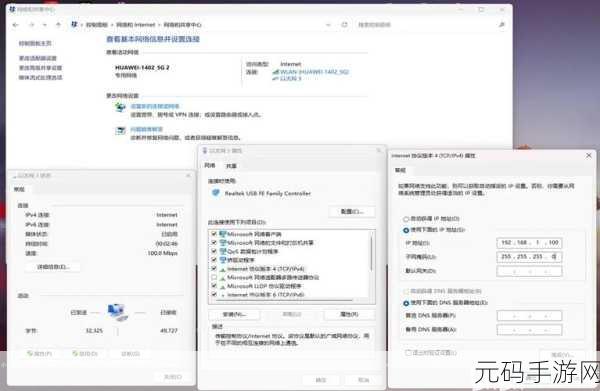This screenshot has height=391, width=600.
Task: Click the icon of Microsoft LLDP 协议驱动程序 item
Action: pyautogui.click(x=223, y=286)
